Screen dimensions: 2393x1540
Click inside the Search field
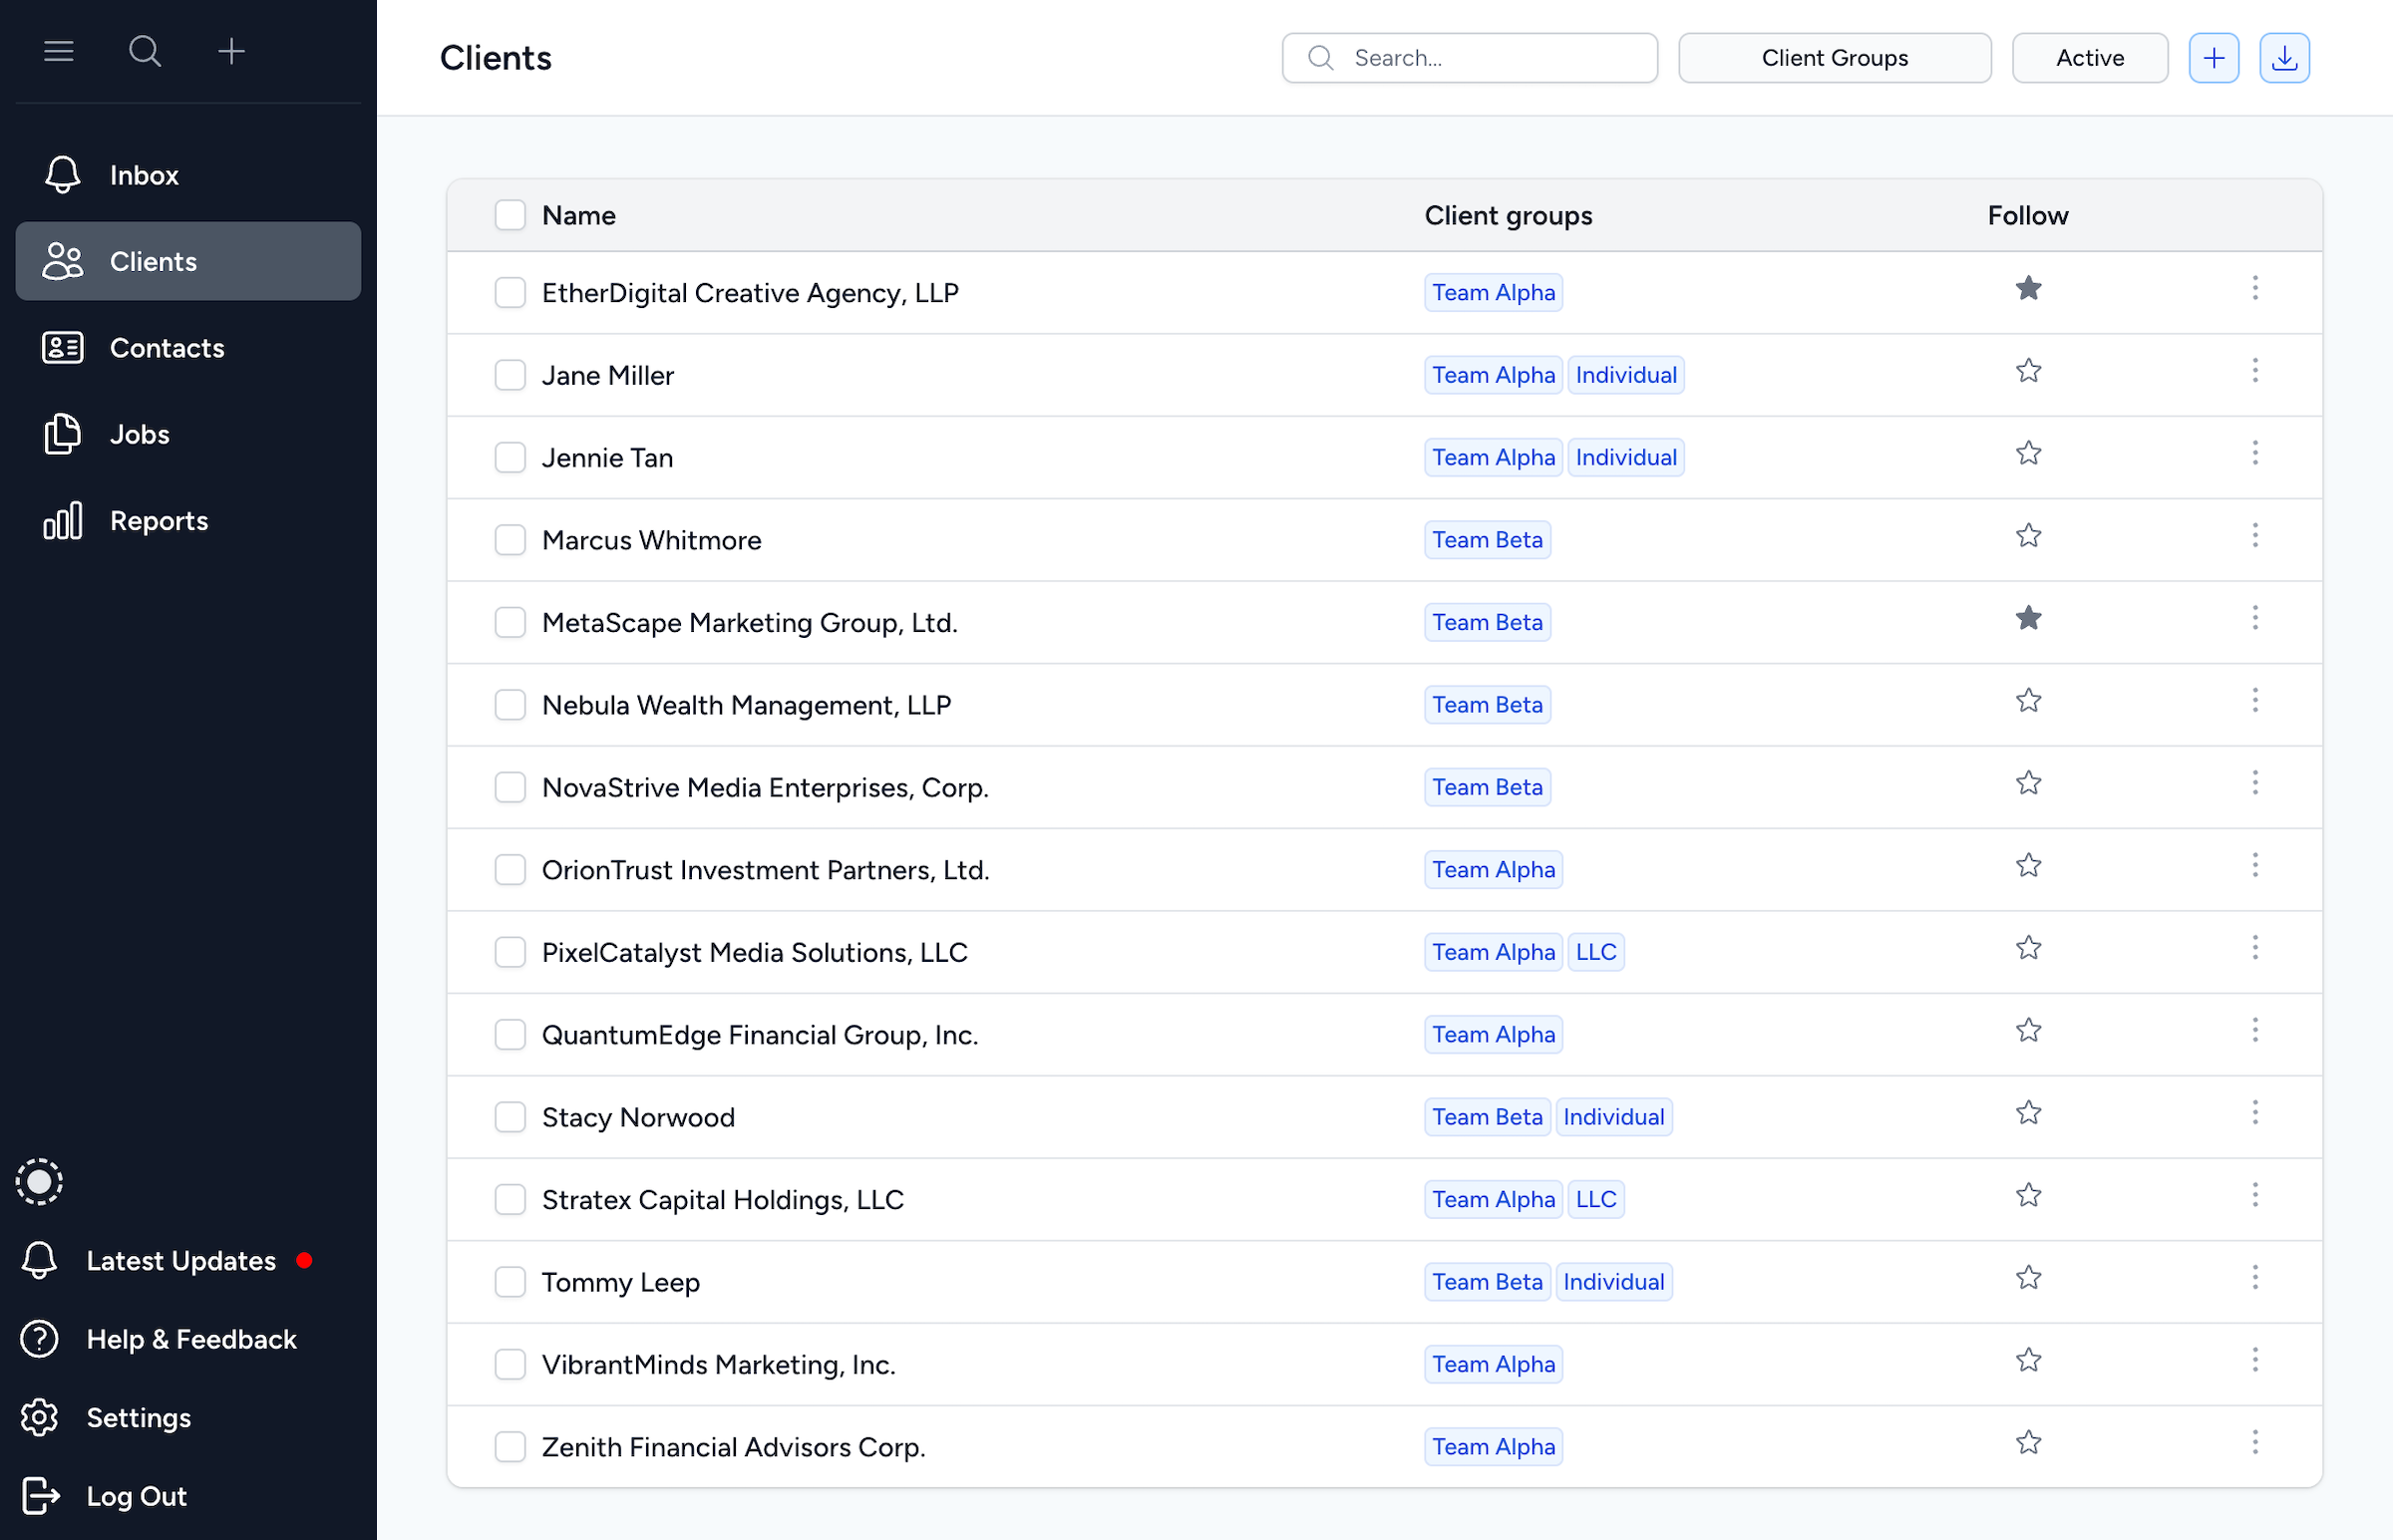tap(1468, 57)
